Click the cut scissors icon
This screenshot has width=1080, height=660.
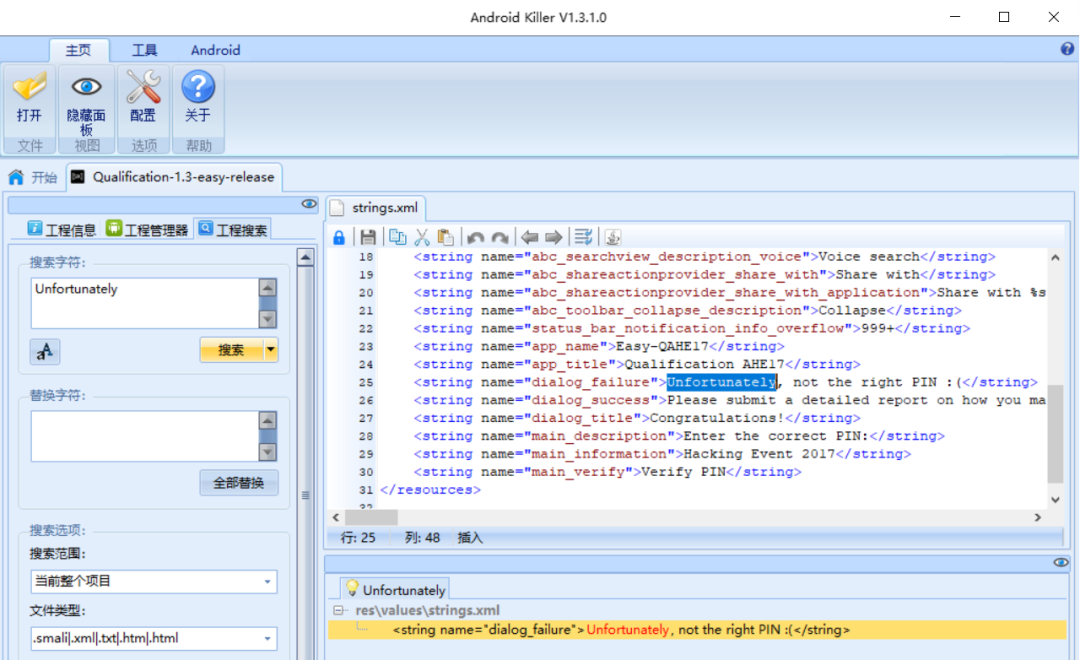pyautogui.click(x=422, y=238)
